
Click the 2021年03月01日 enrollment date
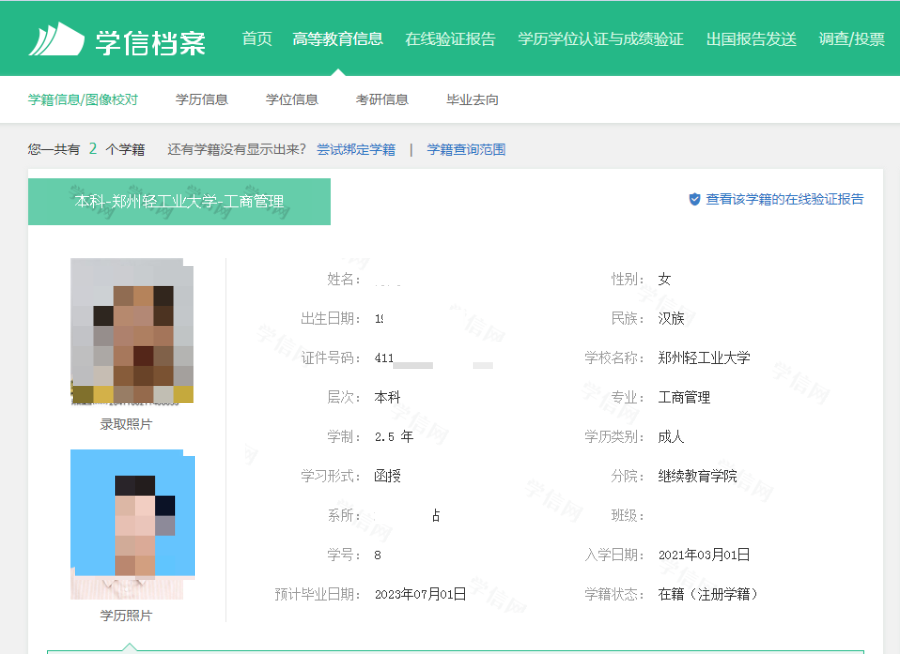[704, 555]
